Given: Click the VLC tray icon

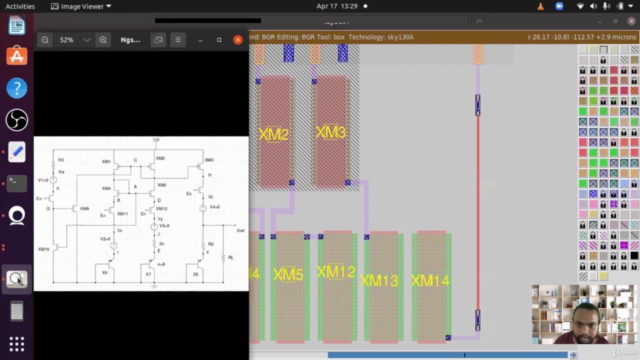Looking at the screenshot, I should [540, 6].
